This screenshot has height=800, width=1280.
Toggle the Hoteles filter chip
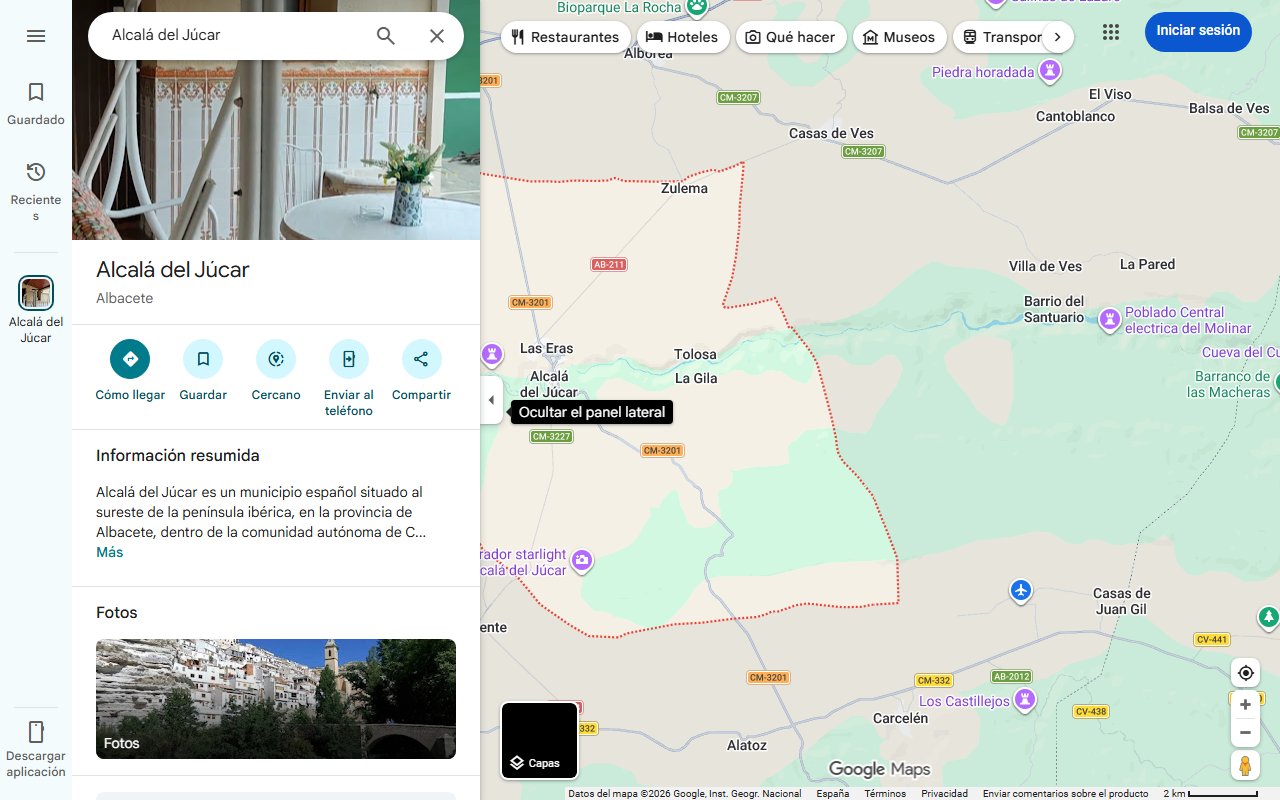pos(683,36)
